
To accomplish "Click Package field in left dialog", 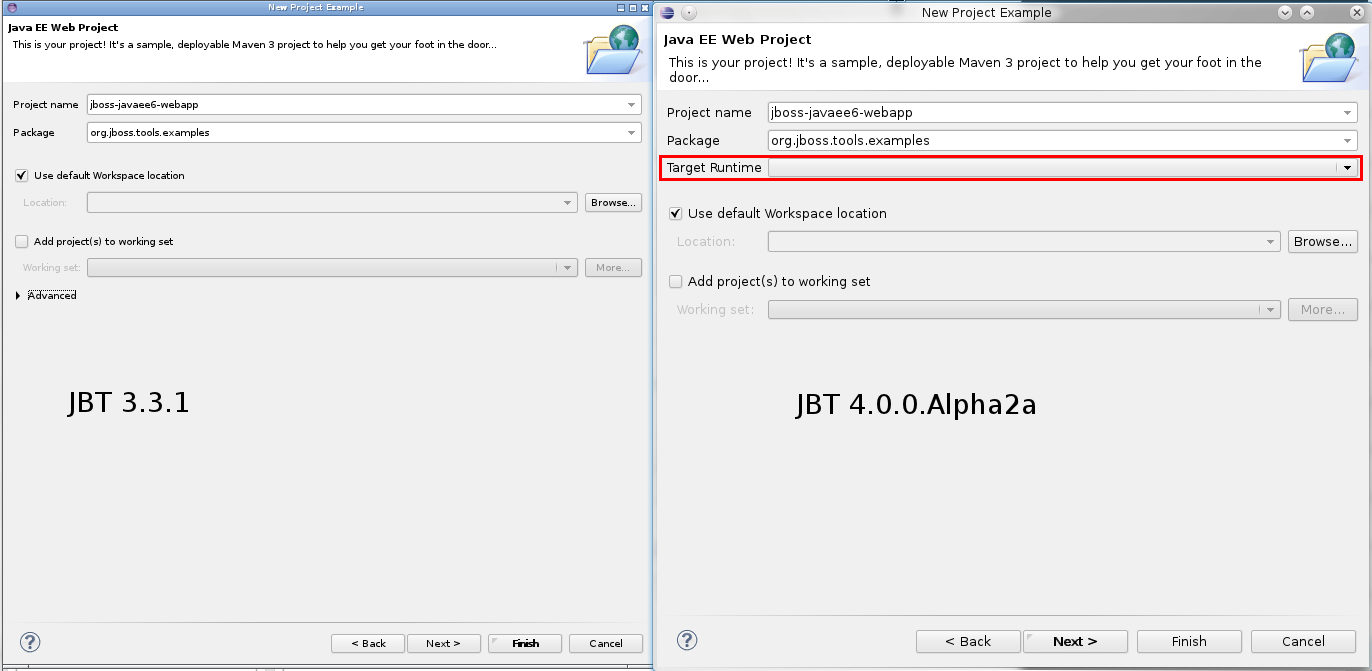I will pos(364,132).
